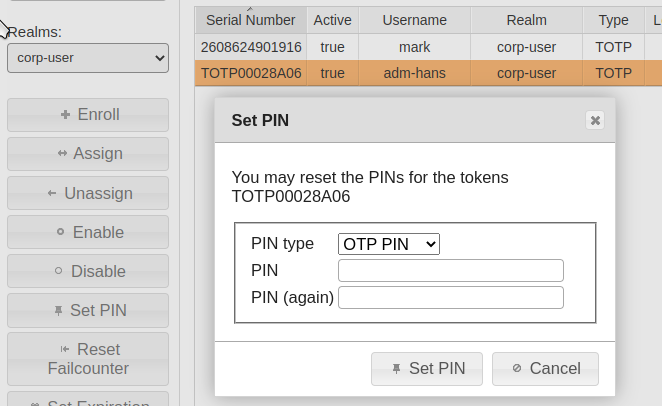
Task: Disable the selected token
Action: pos(88,271)
